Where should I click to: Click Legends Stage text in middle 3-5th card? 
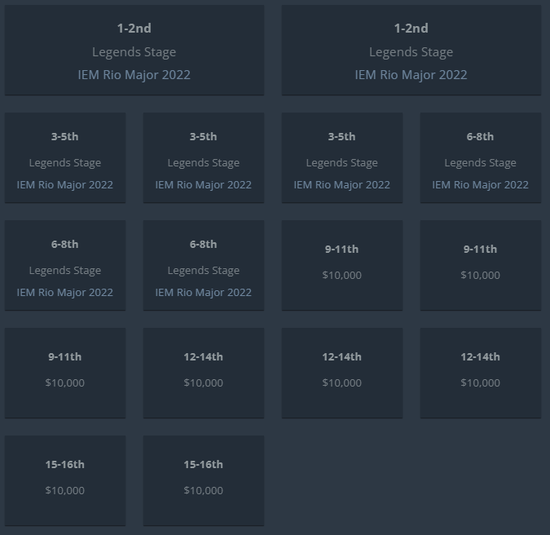pos(203,163)
